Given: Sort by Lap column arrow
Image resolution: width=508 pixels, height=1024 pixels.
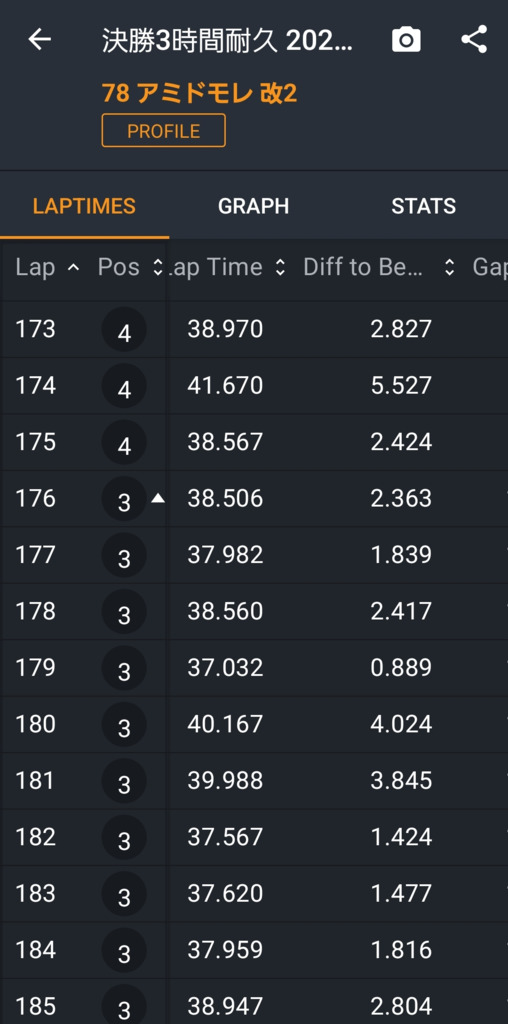Looking at the screenshot, I should pyautogui.click(x=74, y=267).
